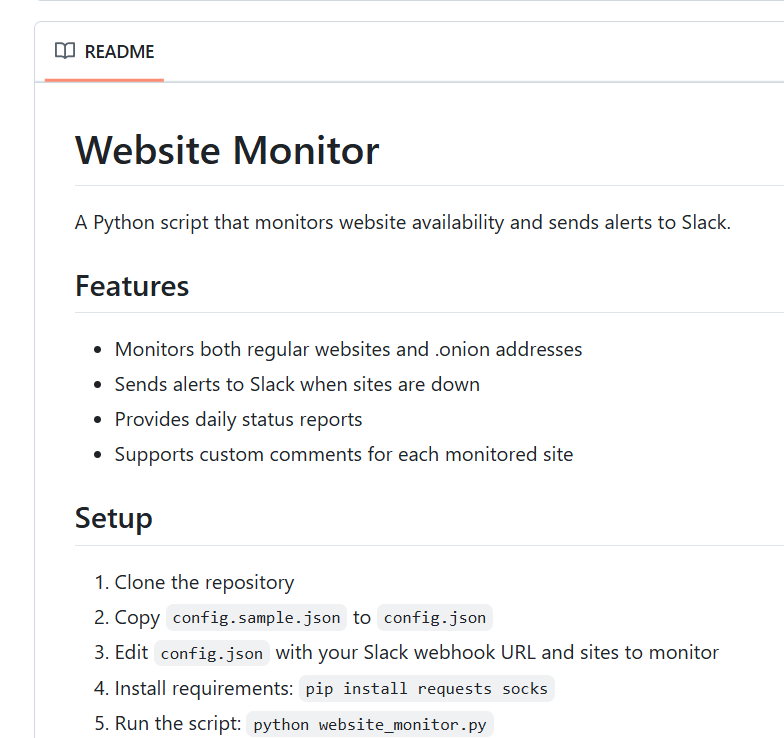Screen dimensions: 784x738
Task: Click the python website_monitor.py command
Action: tap(370, 724)
